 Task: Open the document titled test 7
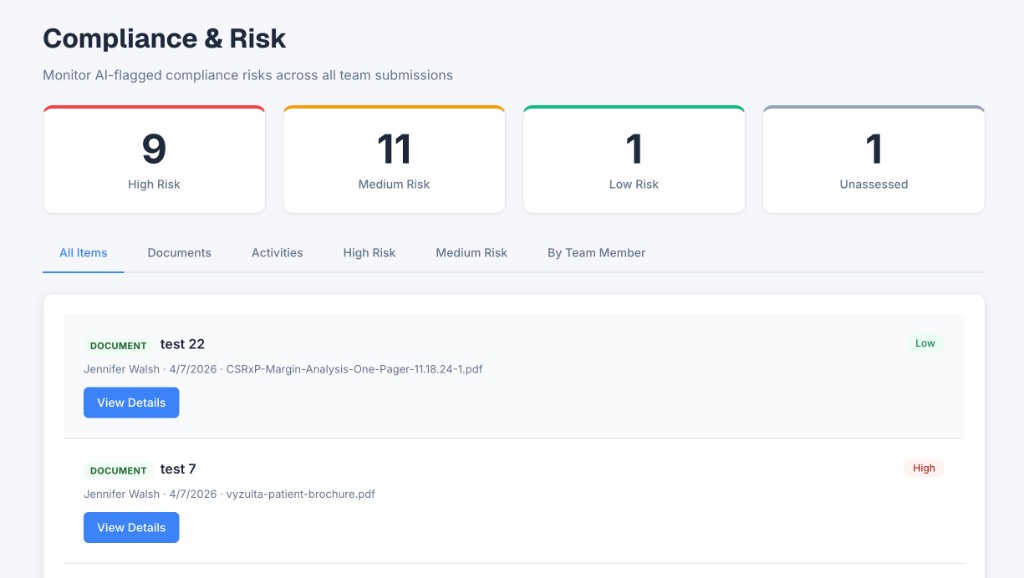[178, 468]
